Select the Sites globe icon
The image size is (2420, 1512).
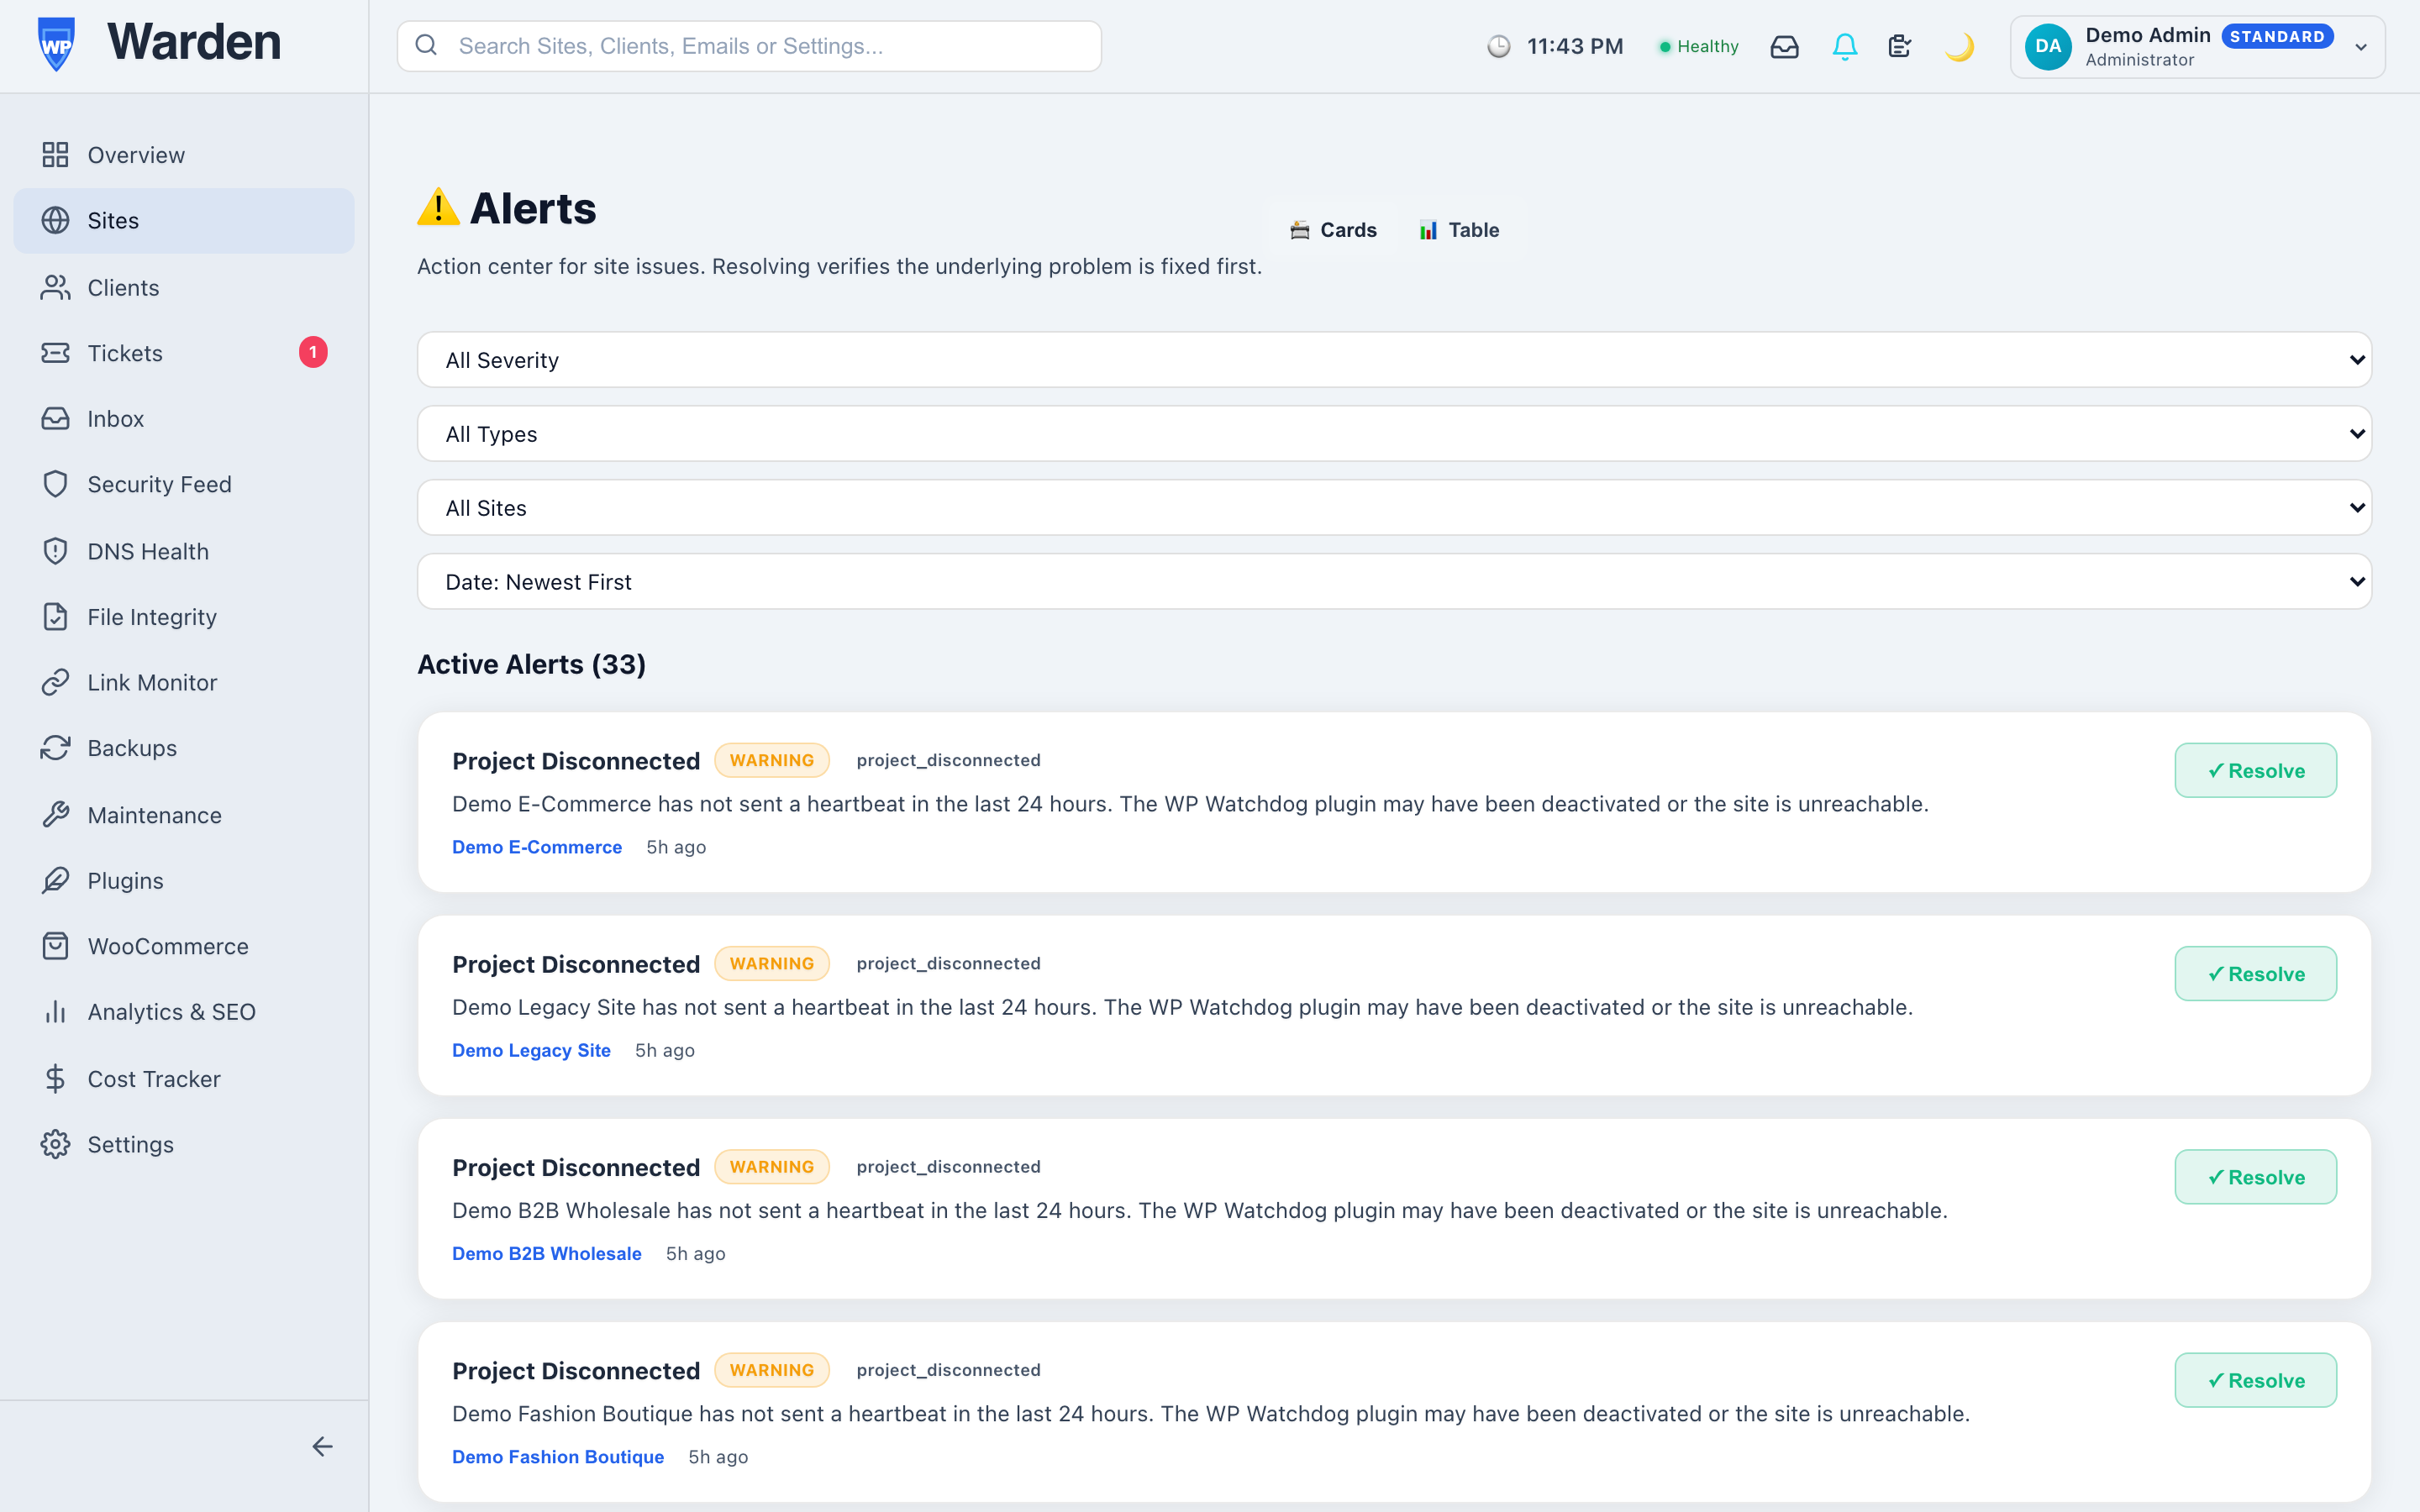tap(55, 220)
